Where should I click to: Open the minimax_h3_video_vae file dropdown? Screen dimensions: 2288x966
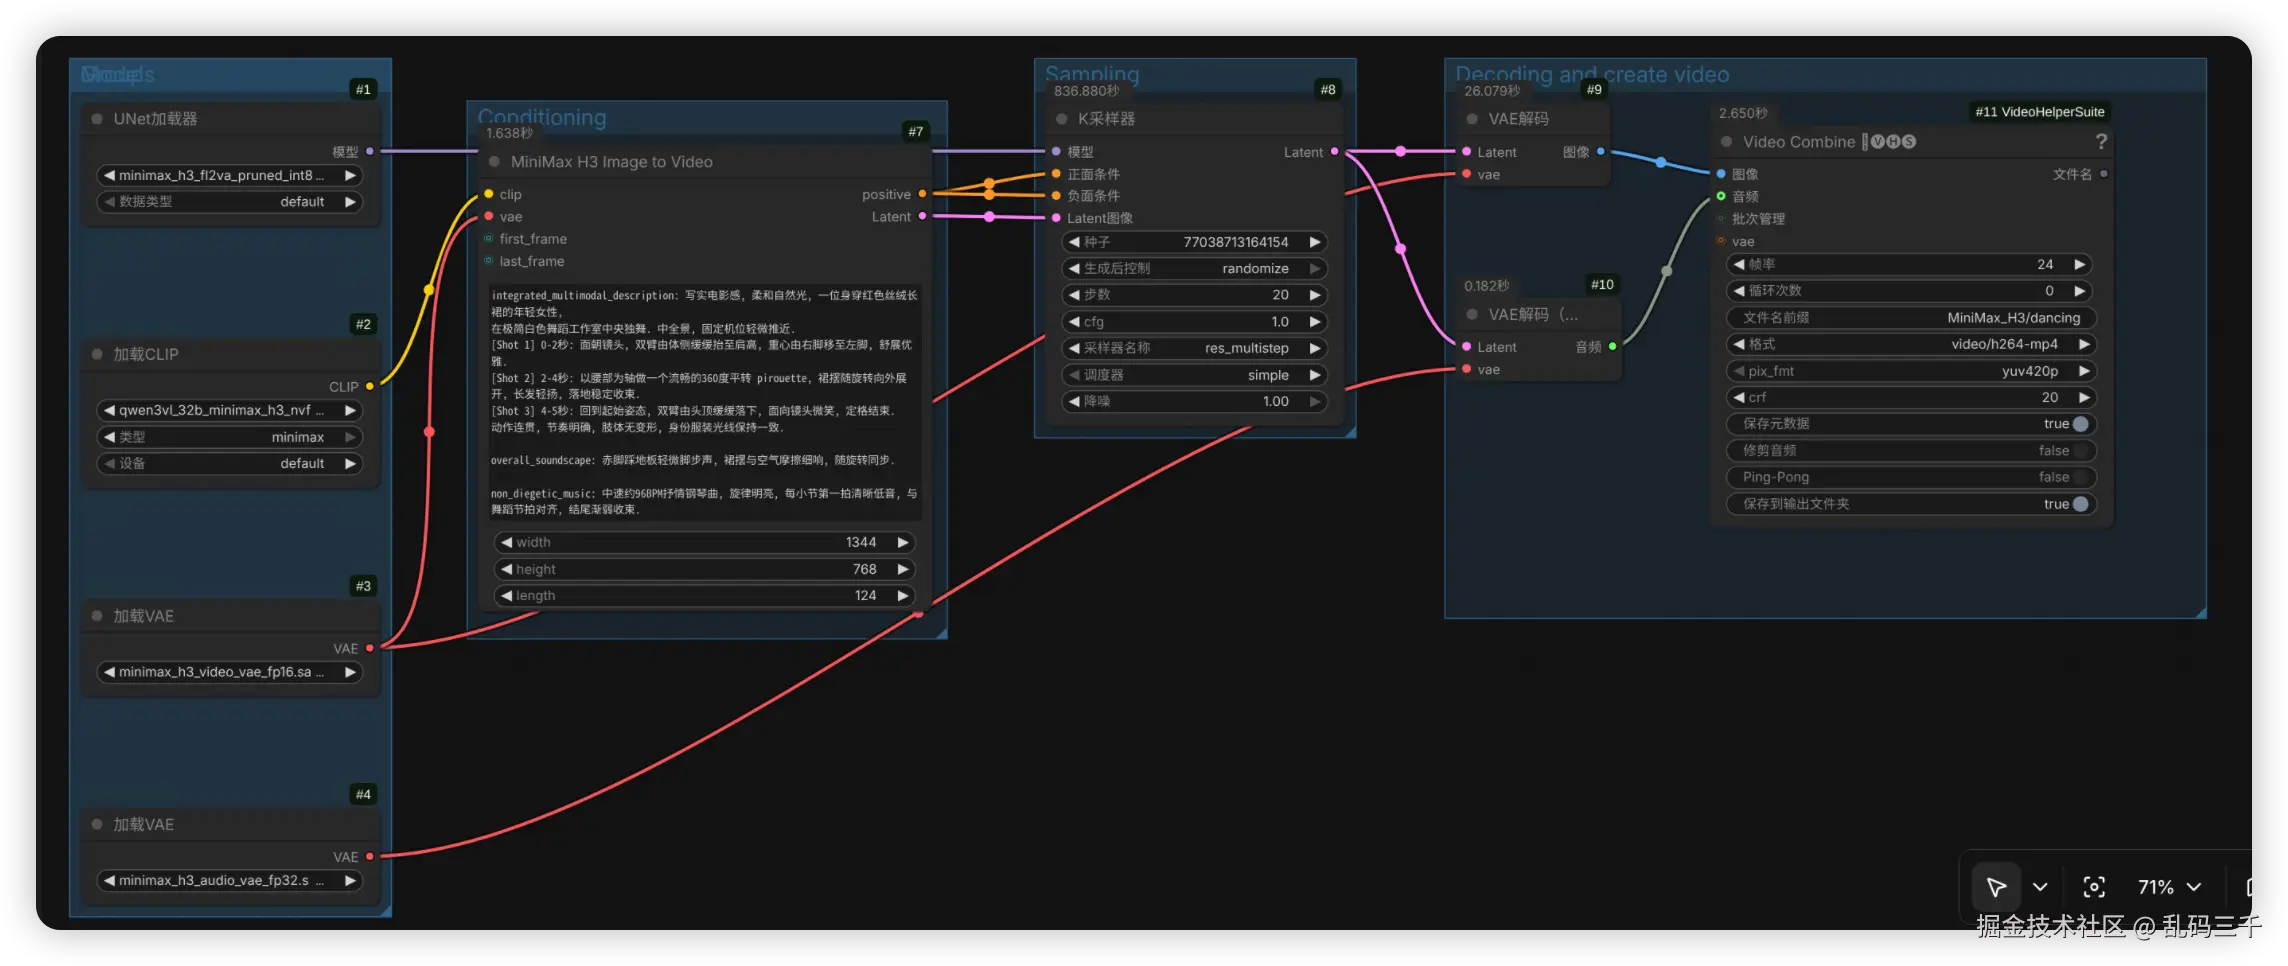(230, 672)
